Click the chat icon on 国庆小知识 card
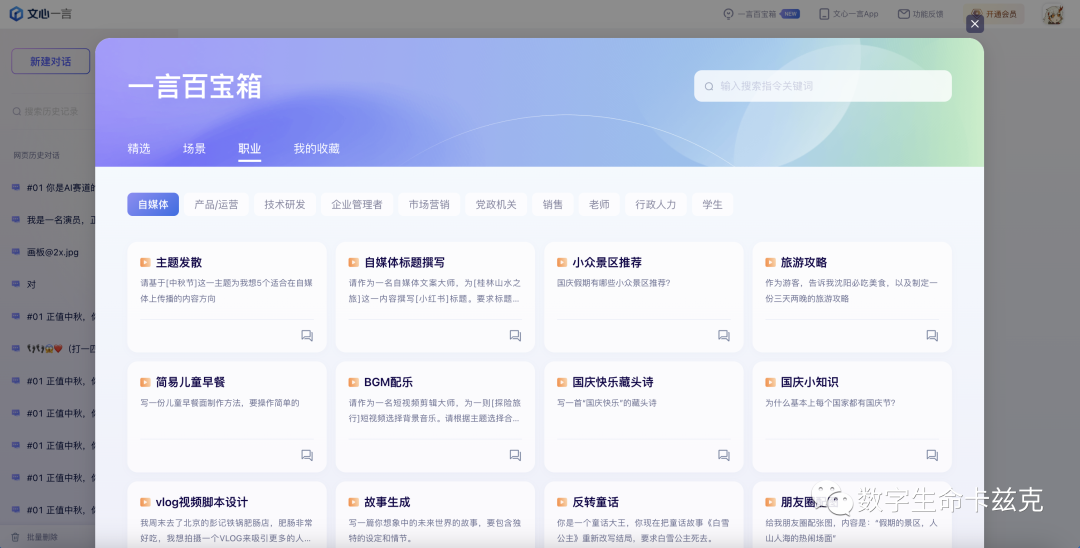The image size is (1080, 548). tap(932, 455)
